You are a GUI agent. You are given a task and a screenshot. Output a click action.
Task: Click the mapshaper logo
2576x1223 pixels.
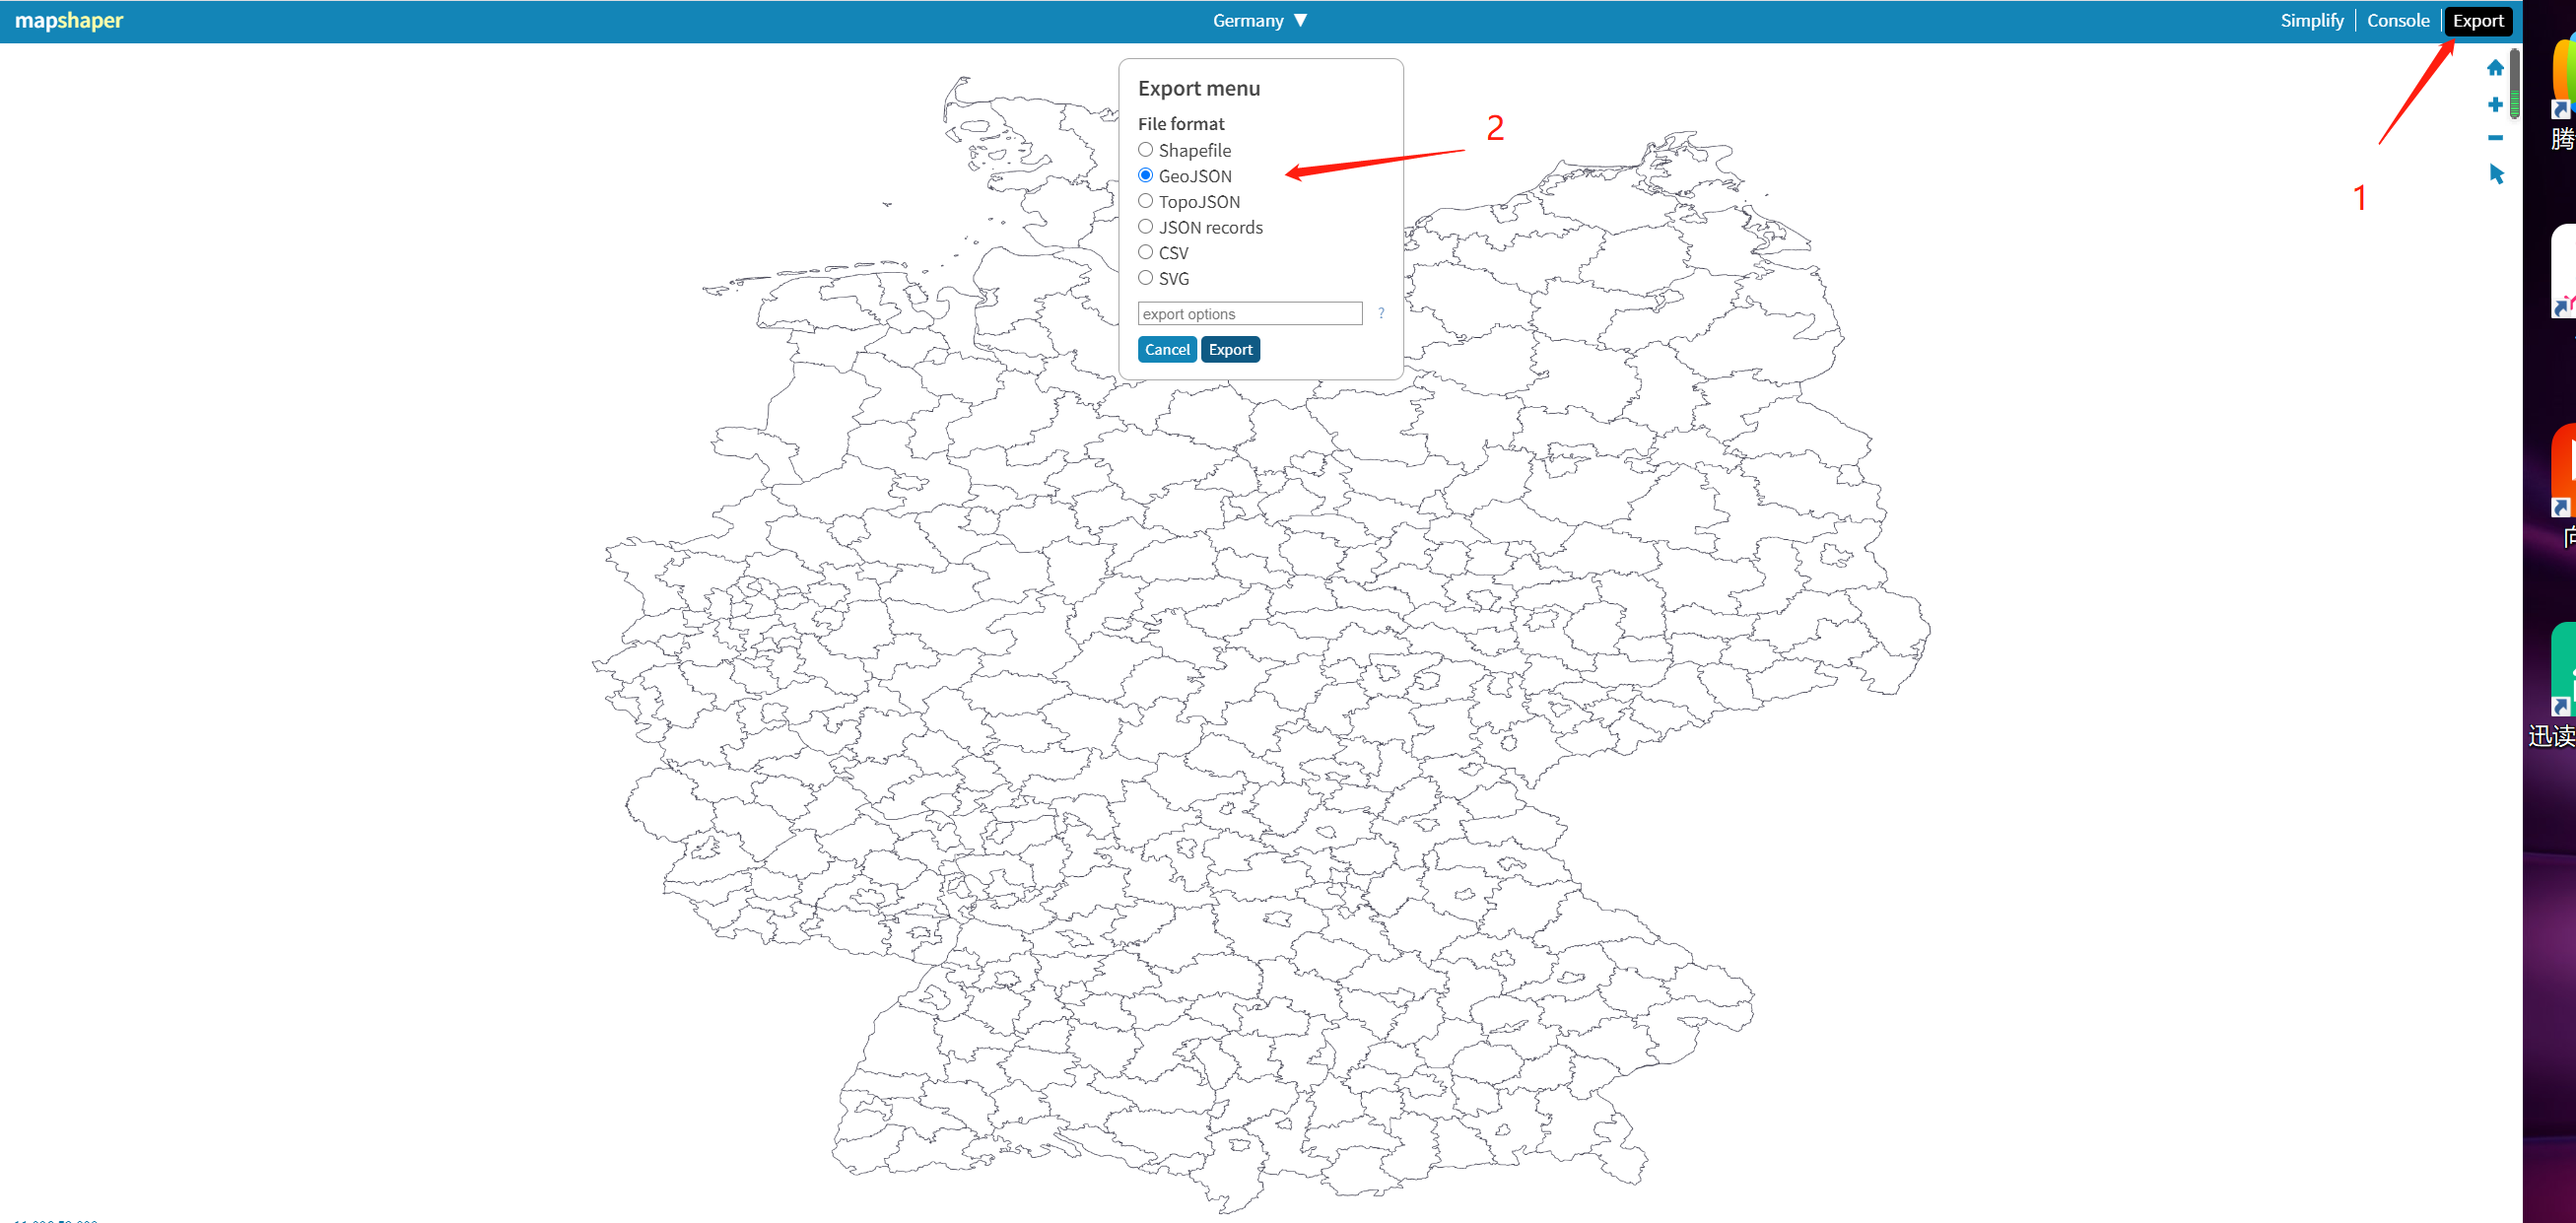(x=69, y=20)
